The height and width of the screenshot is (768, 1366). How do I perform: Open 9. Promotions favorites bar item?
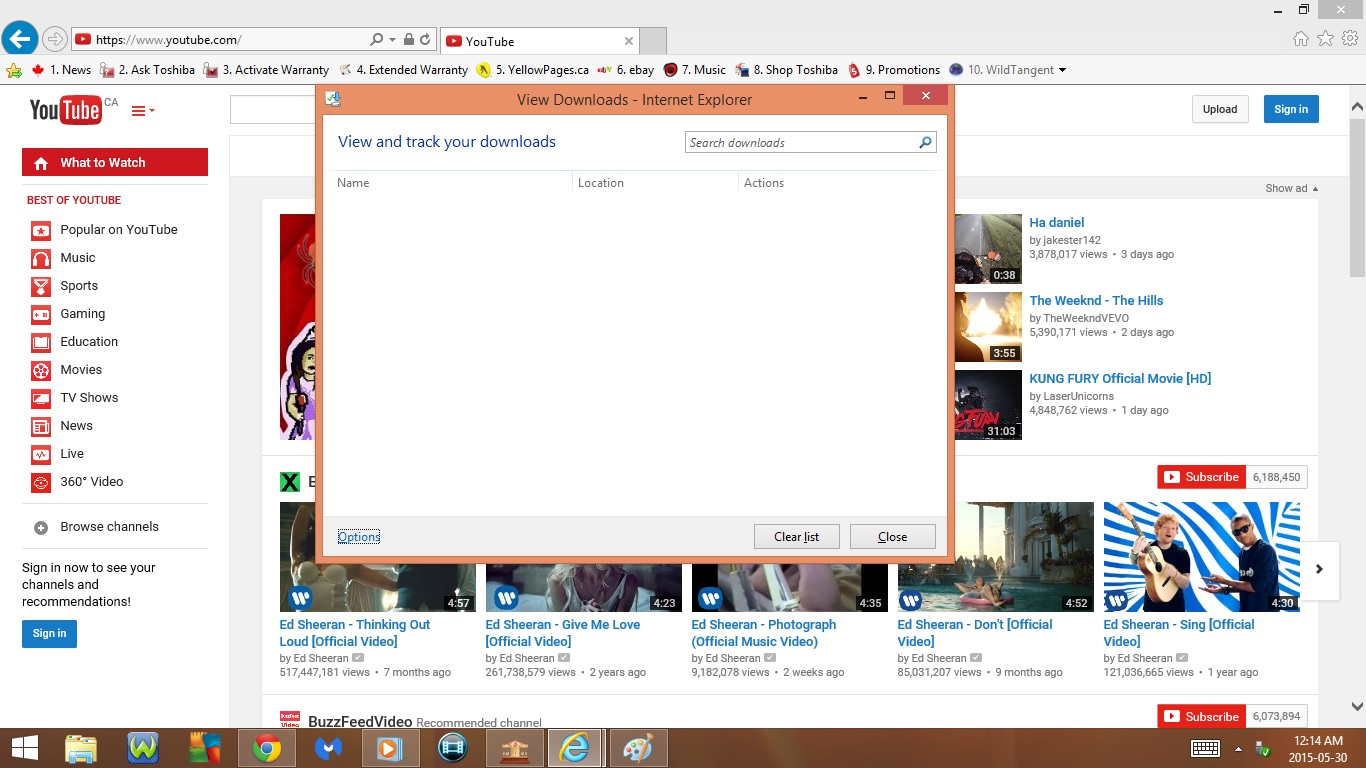tap(894, 70)
